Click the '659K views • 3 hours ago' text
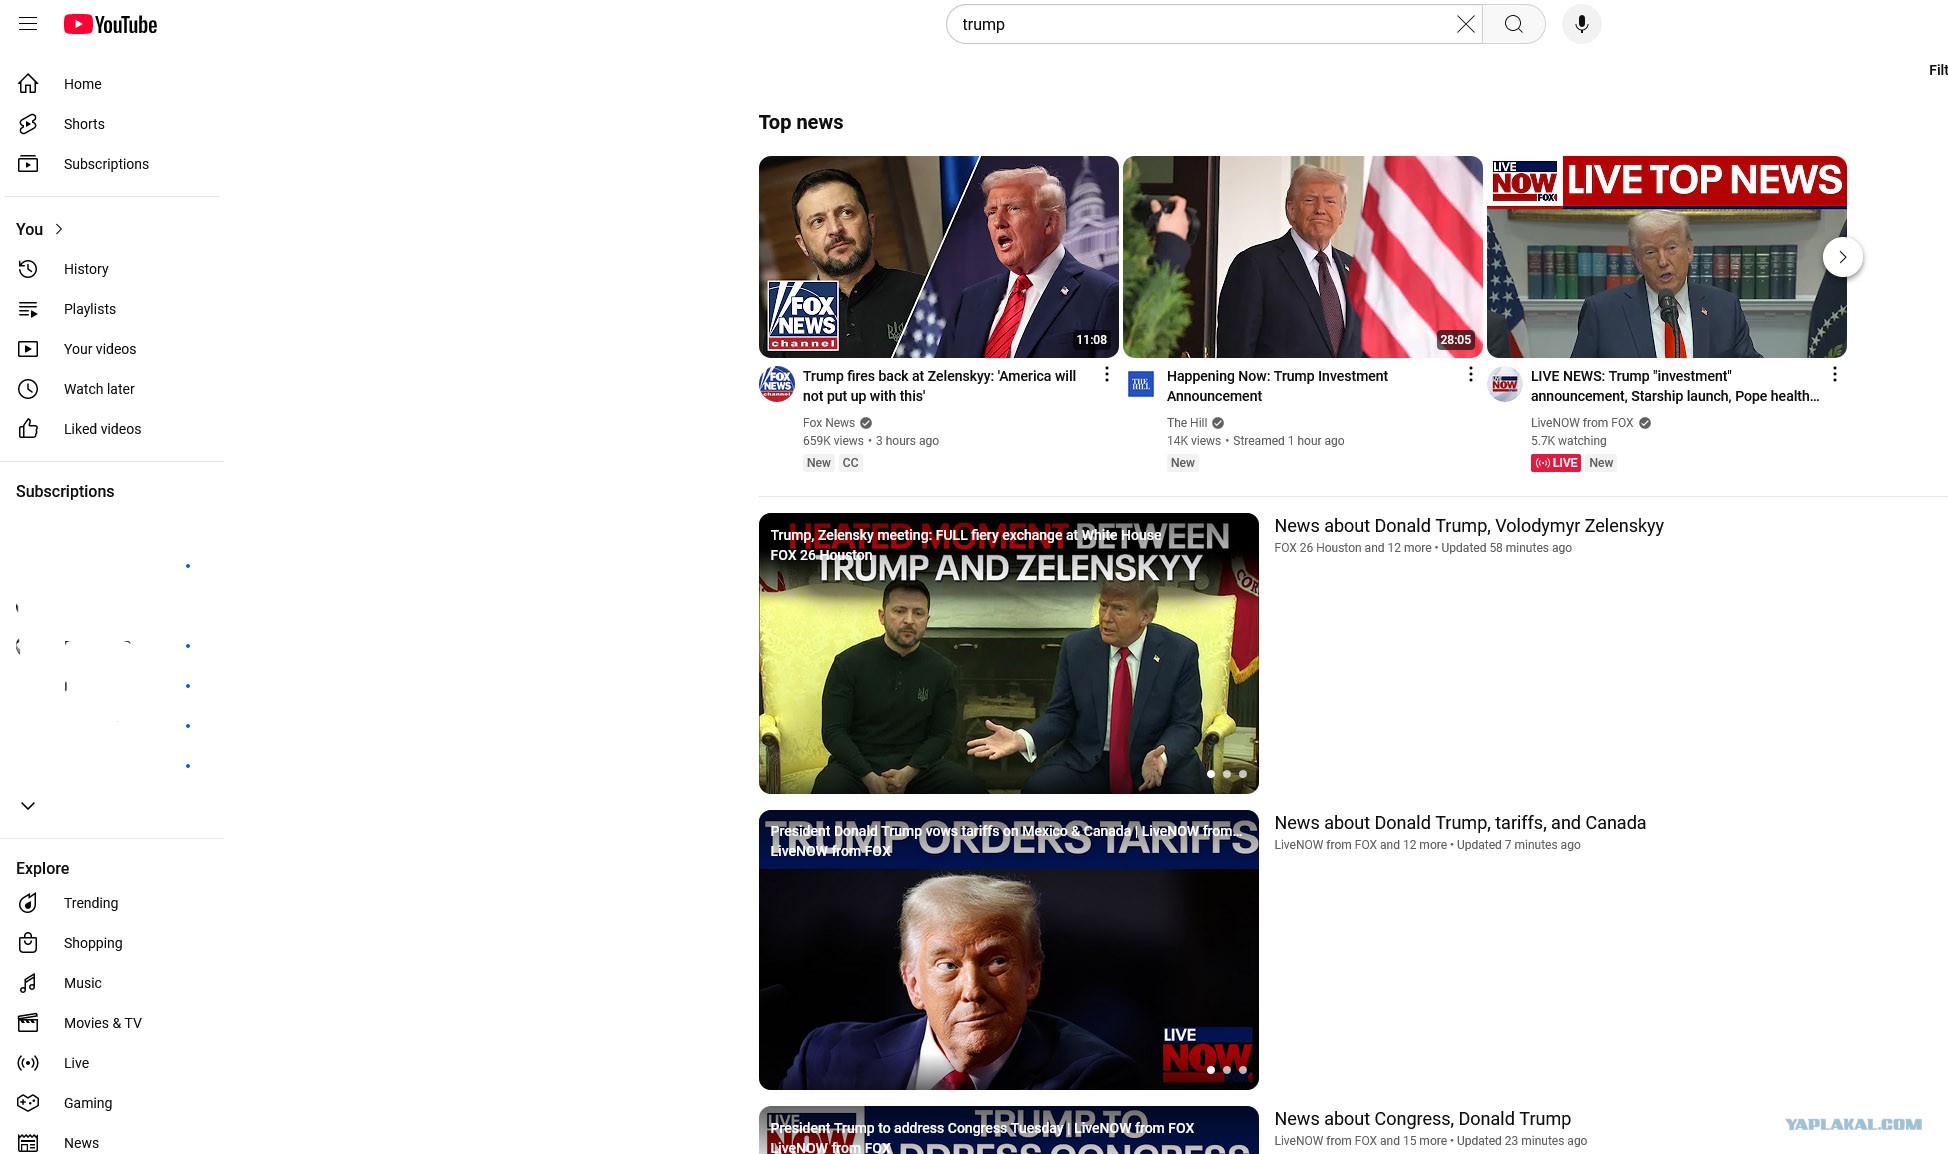 [871, 441]
